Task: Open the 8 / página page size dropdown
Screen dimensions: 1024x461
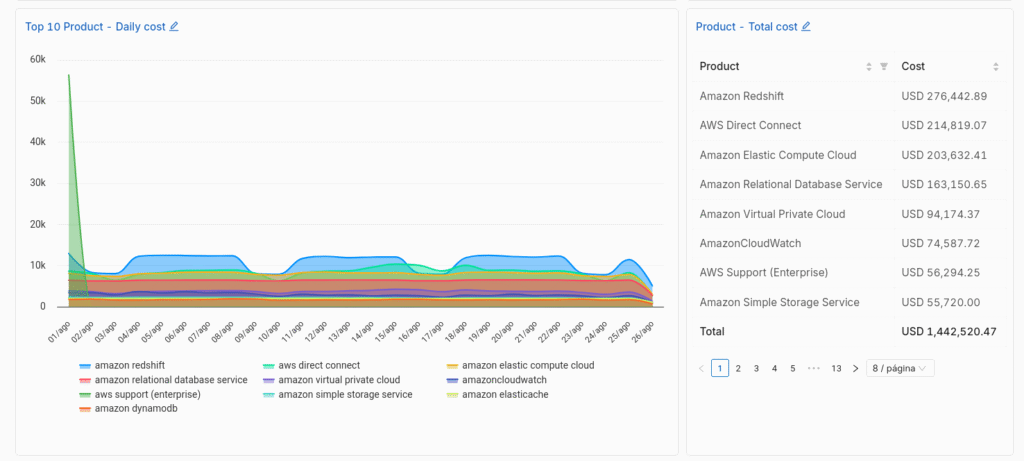Action: tap(900, 368)
